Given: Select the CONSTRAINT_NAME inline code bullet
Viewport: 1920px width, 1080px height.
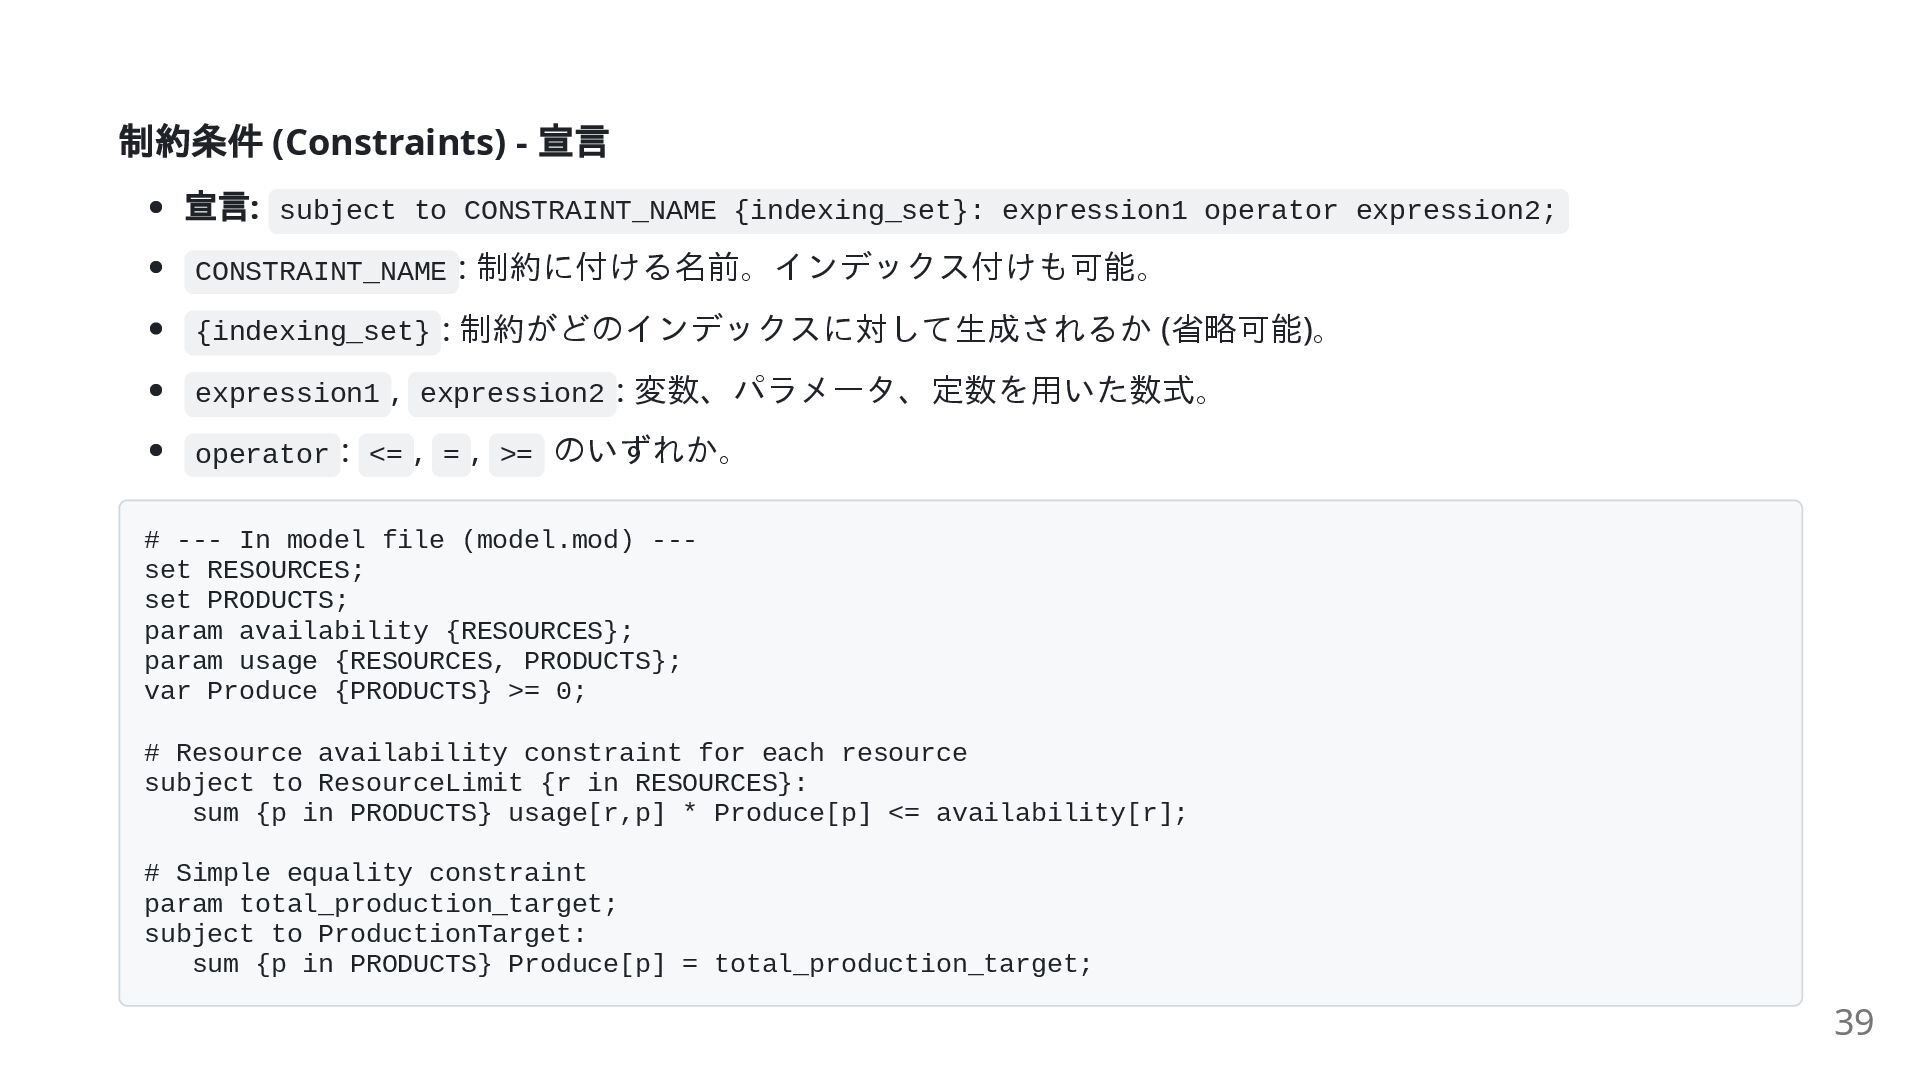Looking at the screenshot, I should (321, 272).
